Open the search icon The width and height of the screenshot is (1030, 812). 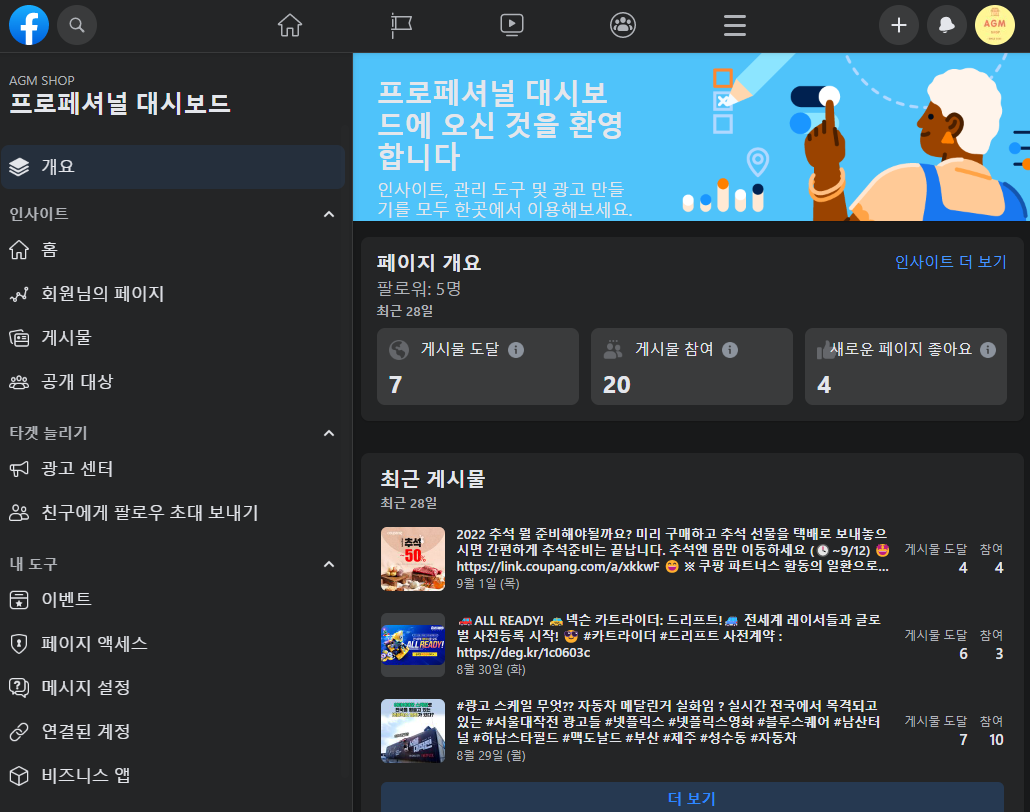click(x=77, y=25)
